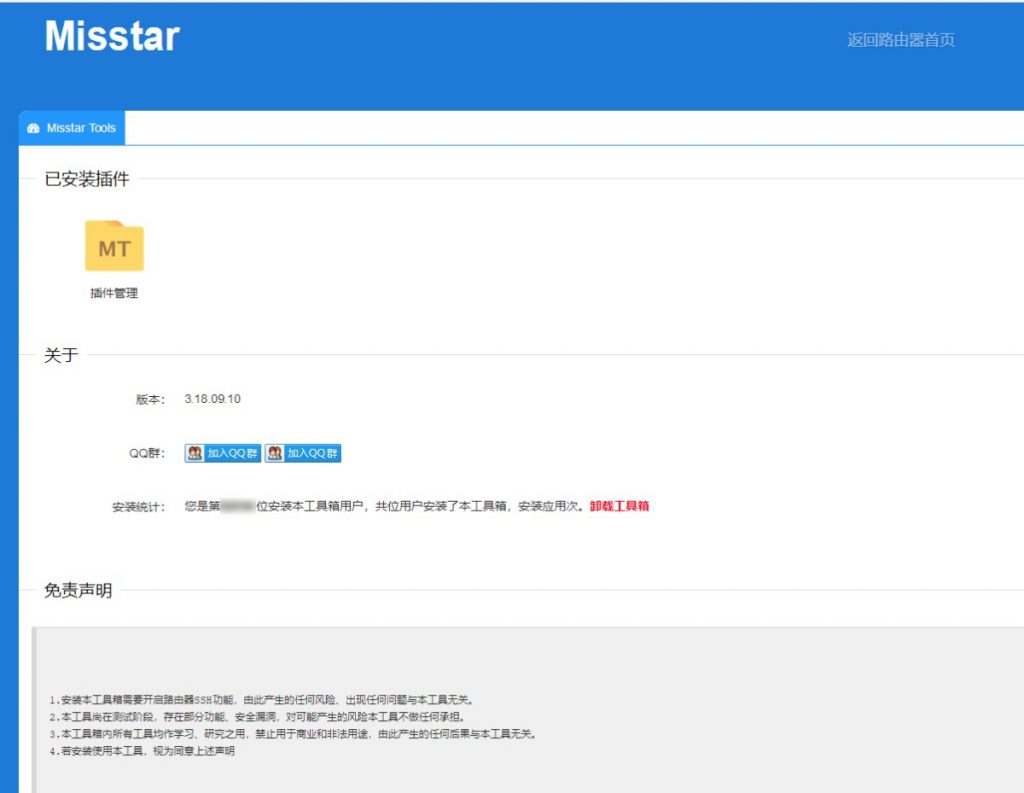Click the 免责声明 section heading

[x=78, y=590]
